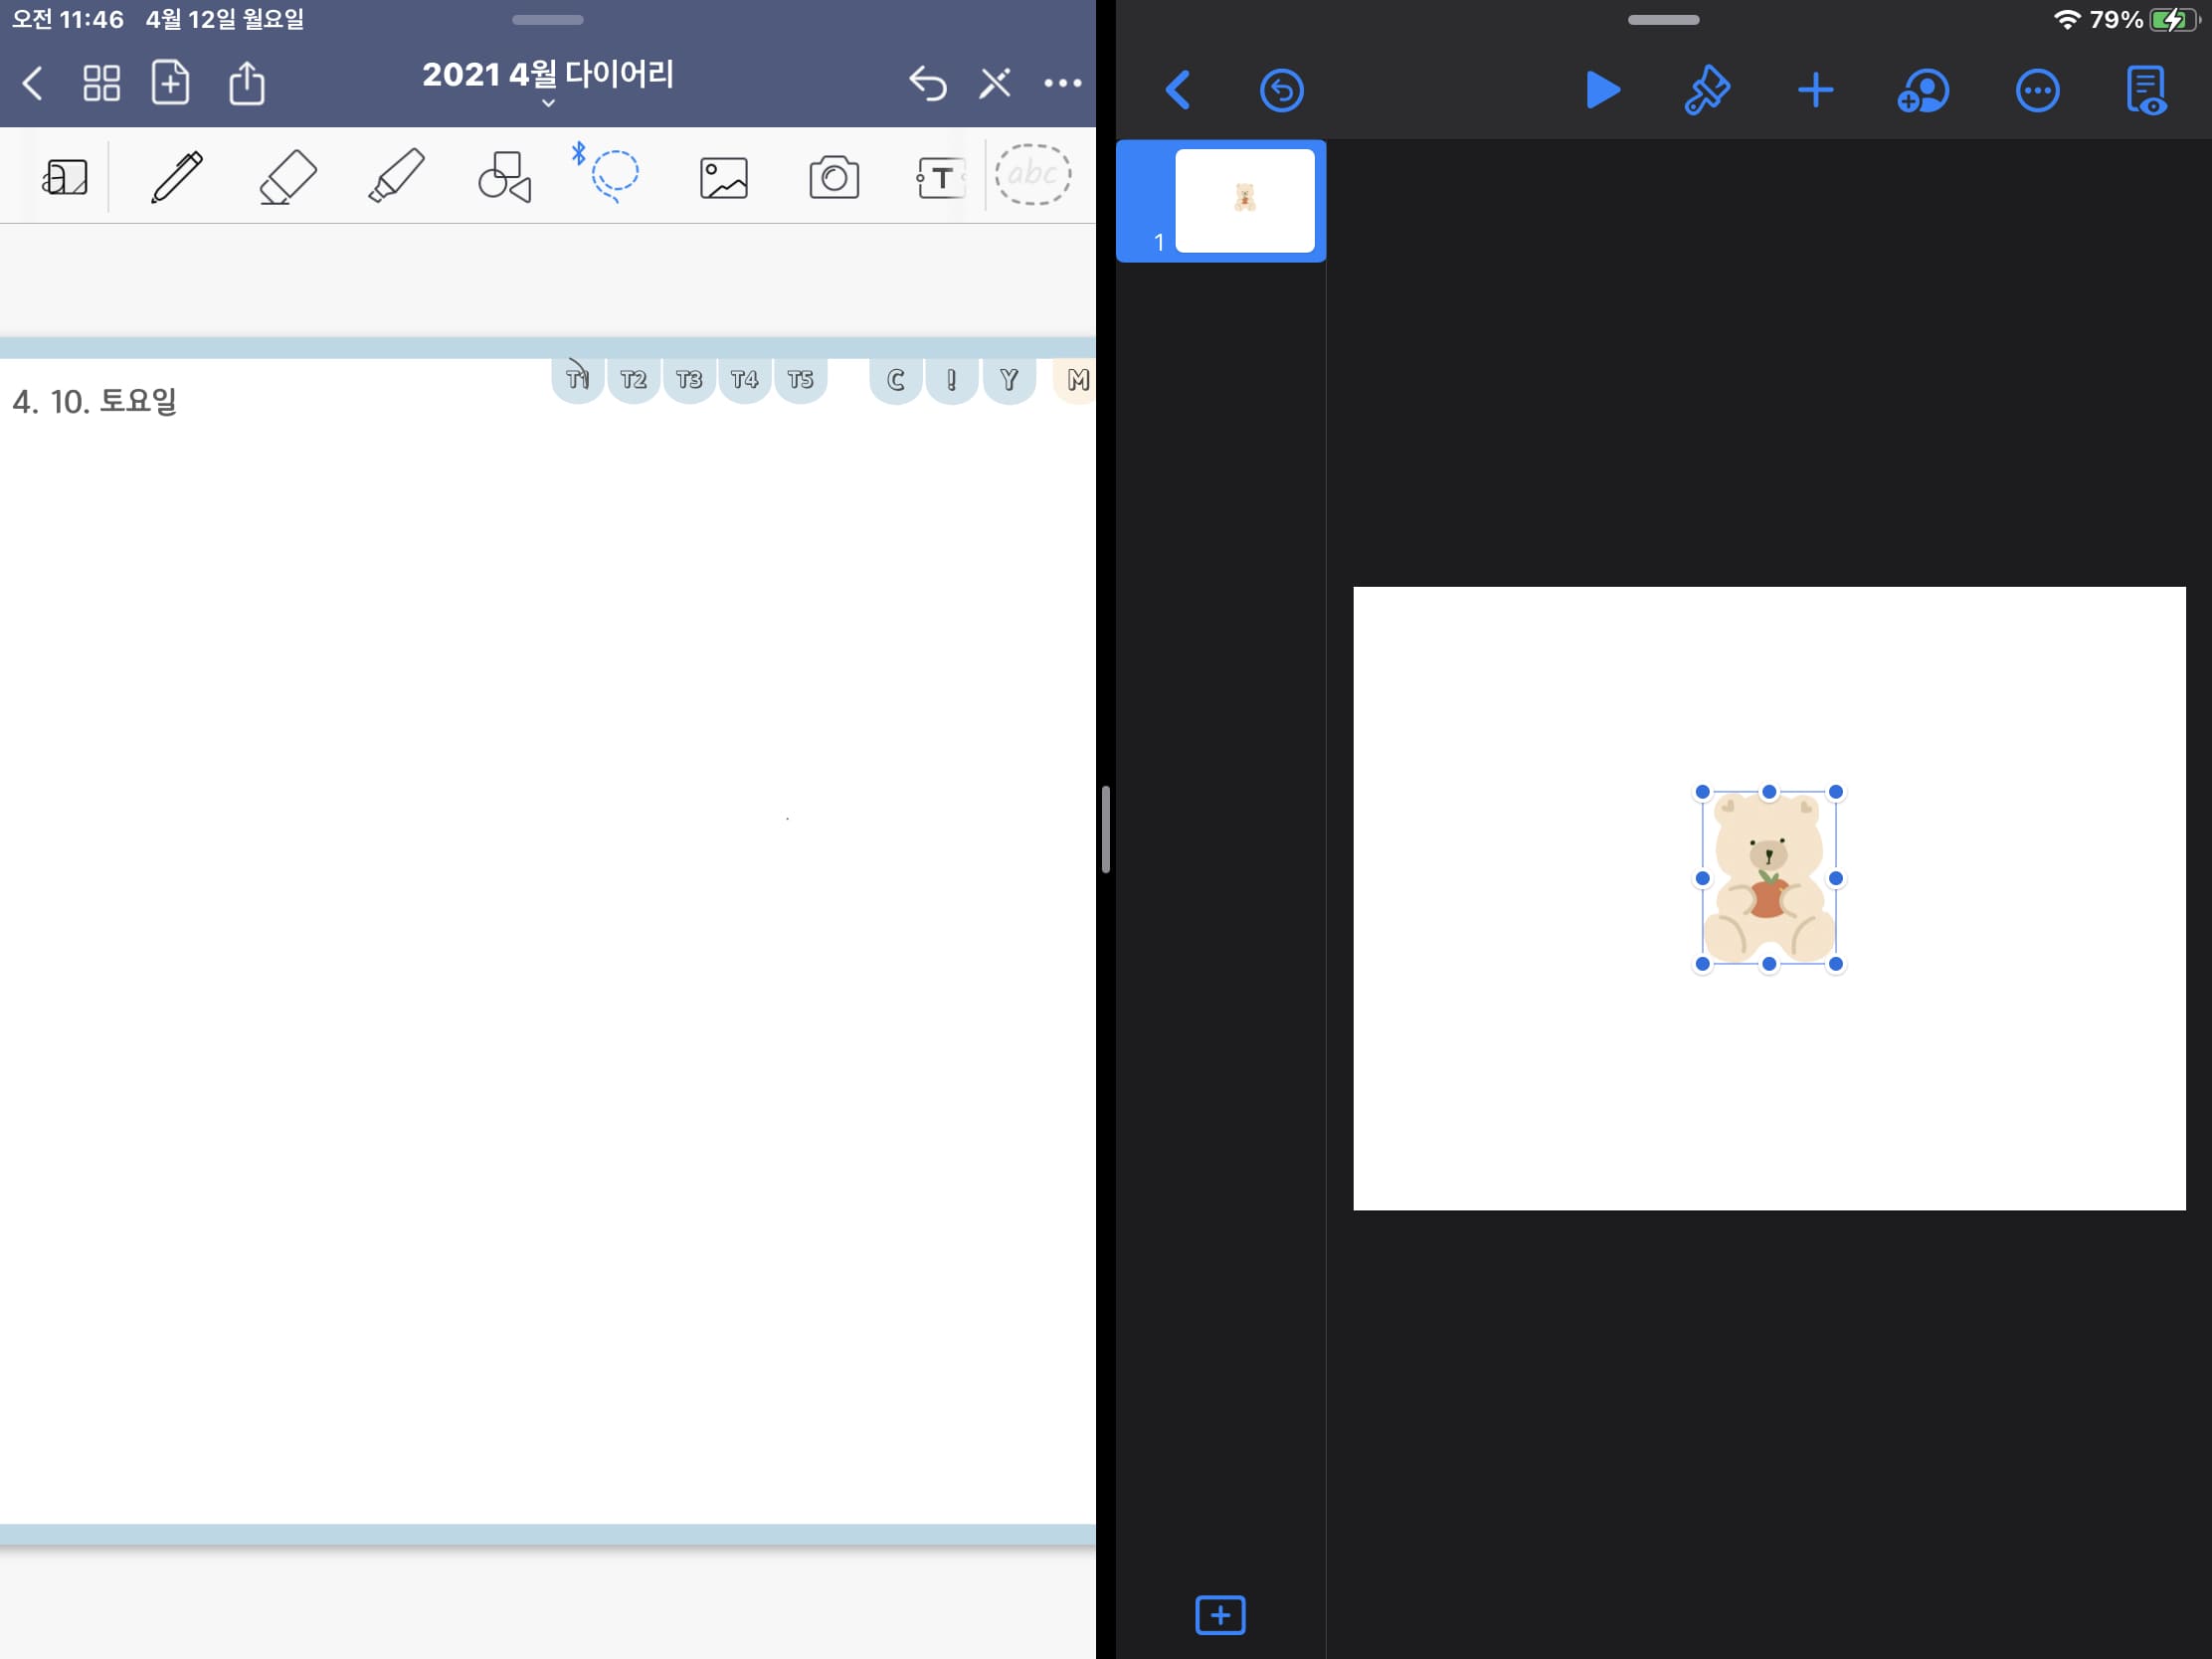Open GoodNotes three-dots more menu
2212x1659 pixels.
click(1062, 83)
